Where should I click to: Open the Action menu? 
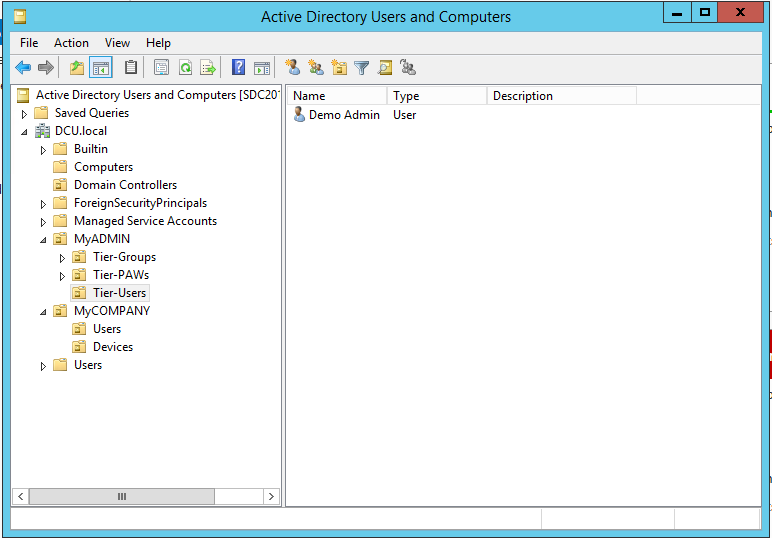click(71, 43)
